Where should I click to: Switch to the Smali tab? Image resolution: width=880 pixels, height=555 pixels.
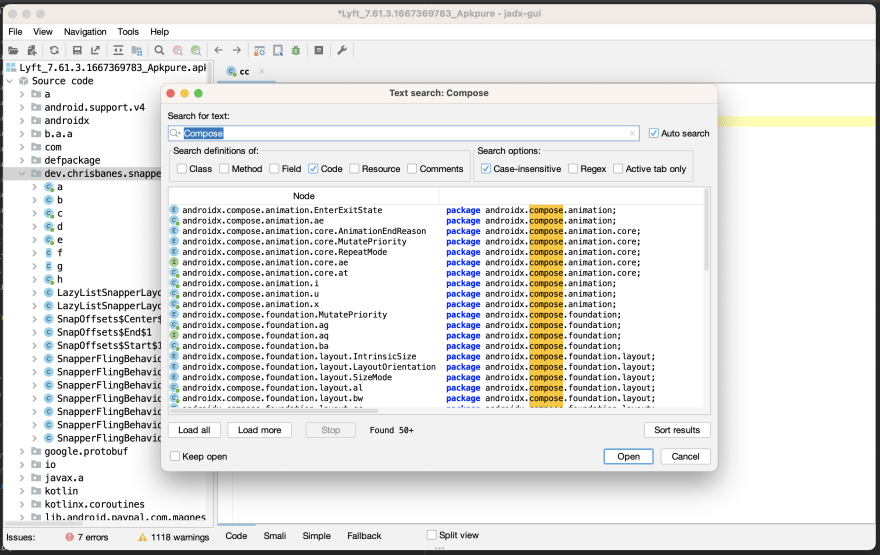pos(275,536)
